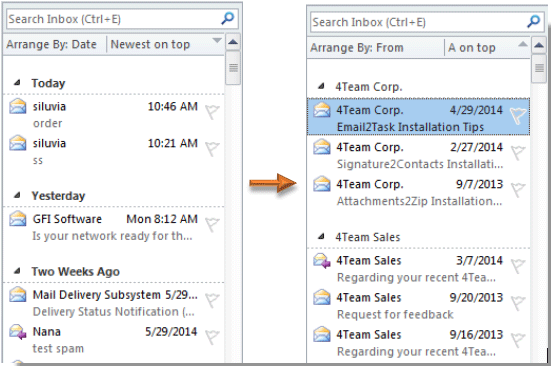Flag siluvia's 10:46 AM order email
Image resolution: width=551 pixels, height=366 pixels.
pyautogui.click(x=212, y=112)
